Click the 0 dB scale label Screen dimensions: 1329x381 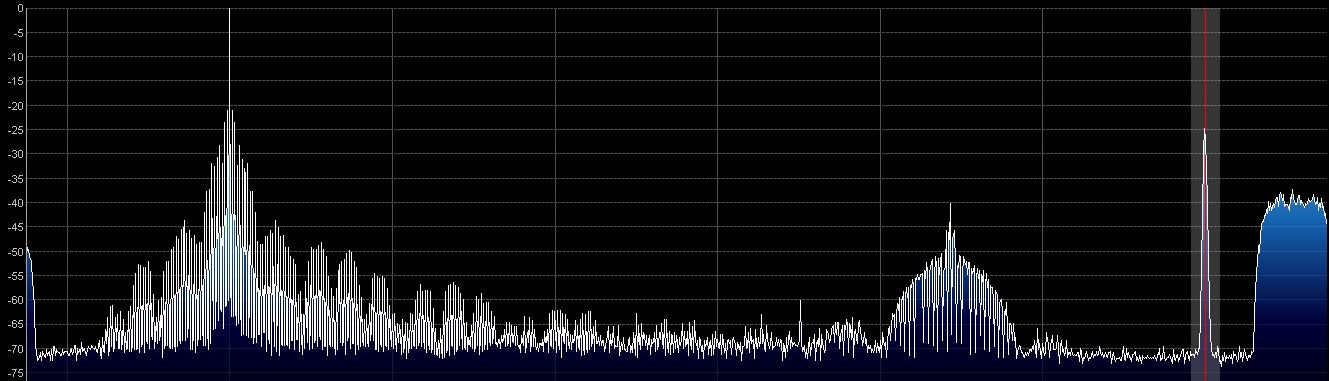[x=20, y=8]
